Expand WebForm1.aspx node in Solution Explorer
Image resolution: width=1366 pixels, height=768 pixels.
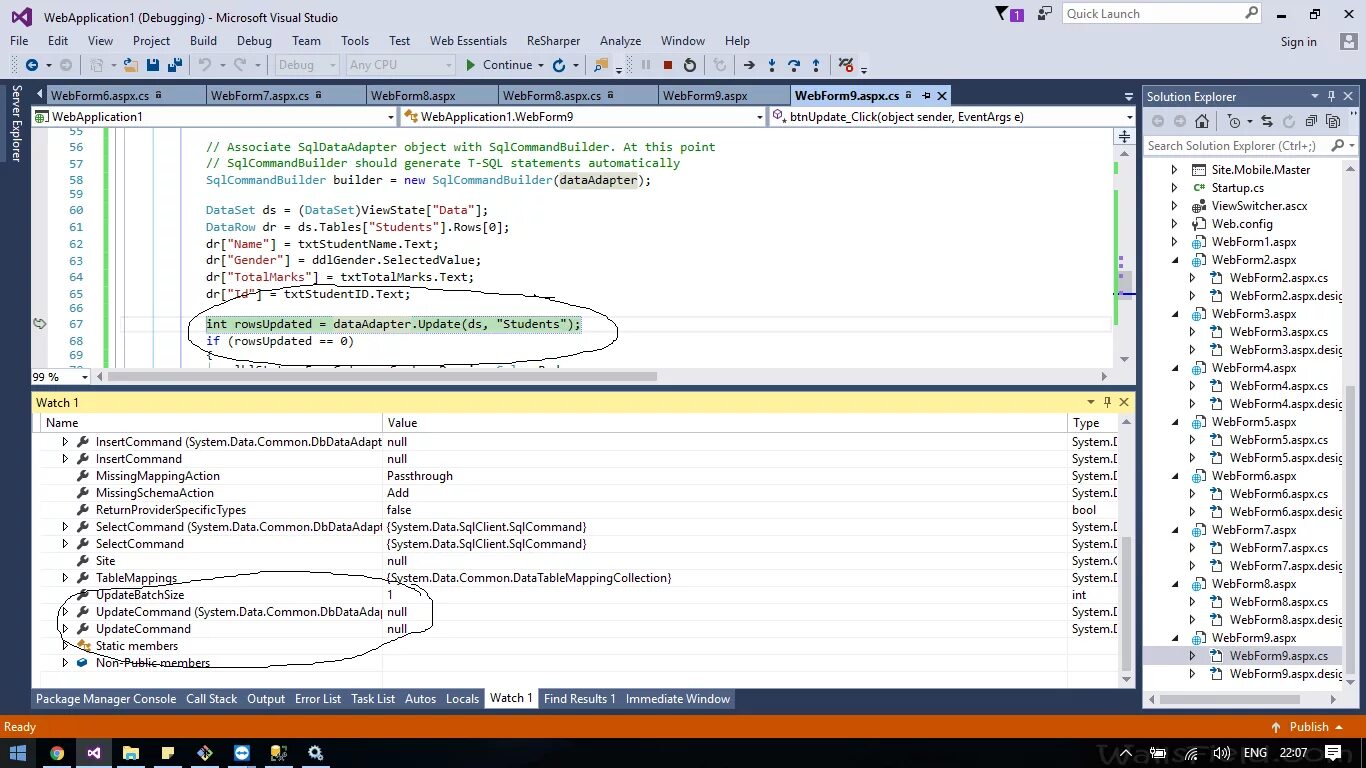[1175, 242]
